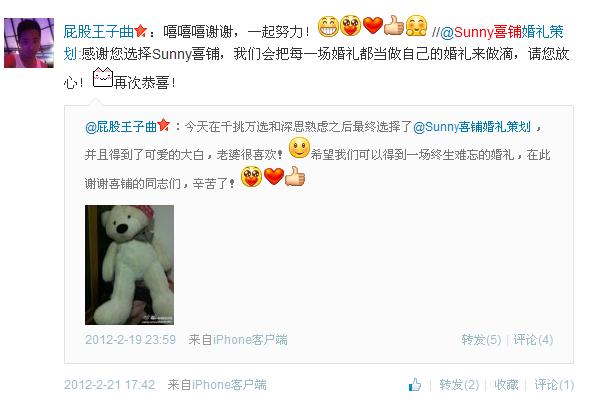The image size is (592, 406).
Task: Open @Sunny喜铺婚礼策划 link in quoted post
Action: click(472, 127)
